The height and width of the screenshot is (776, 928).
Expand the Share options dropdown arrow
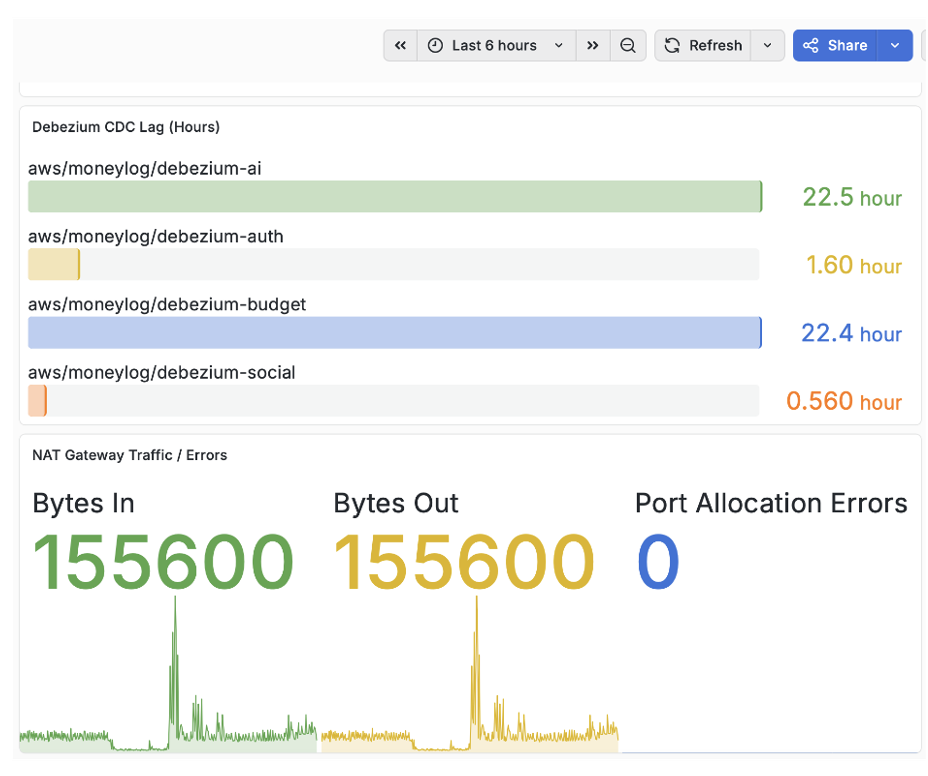tap(895, 46)
